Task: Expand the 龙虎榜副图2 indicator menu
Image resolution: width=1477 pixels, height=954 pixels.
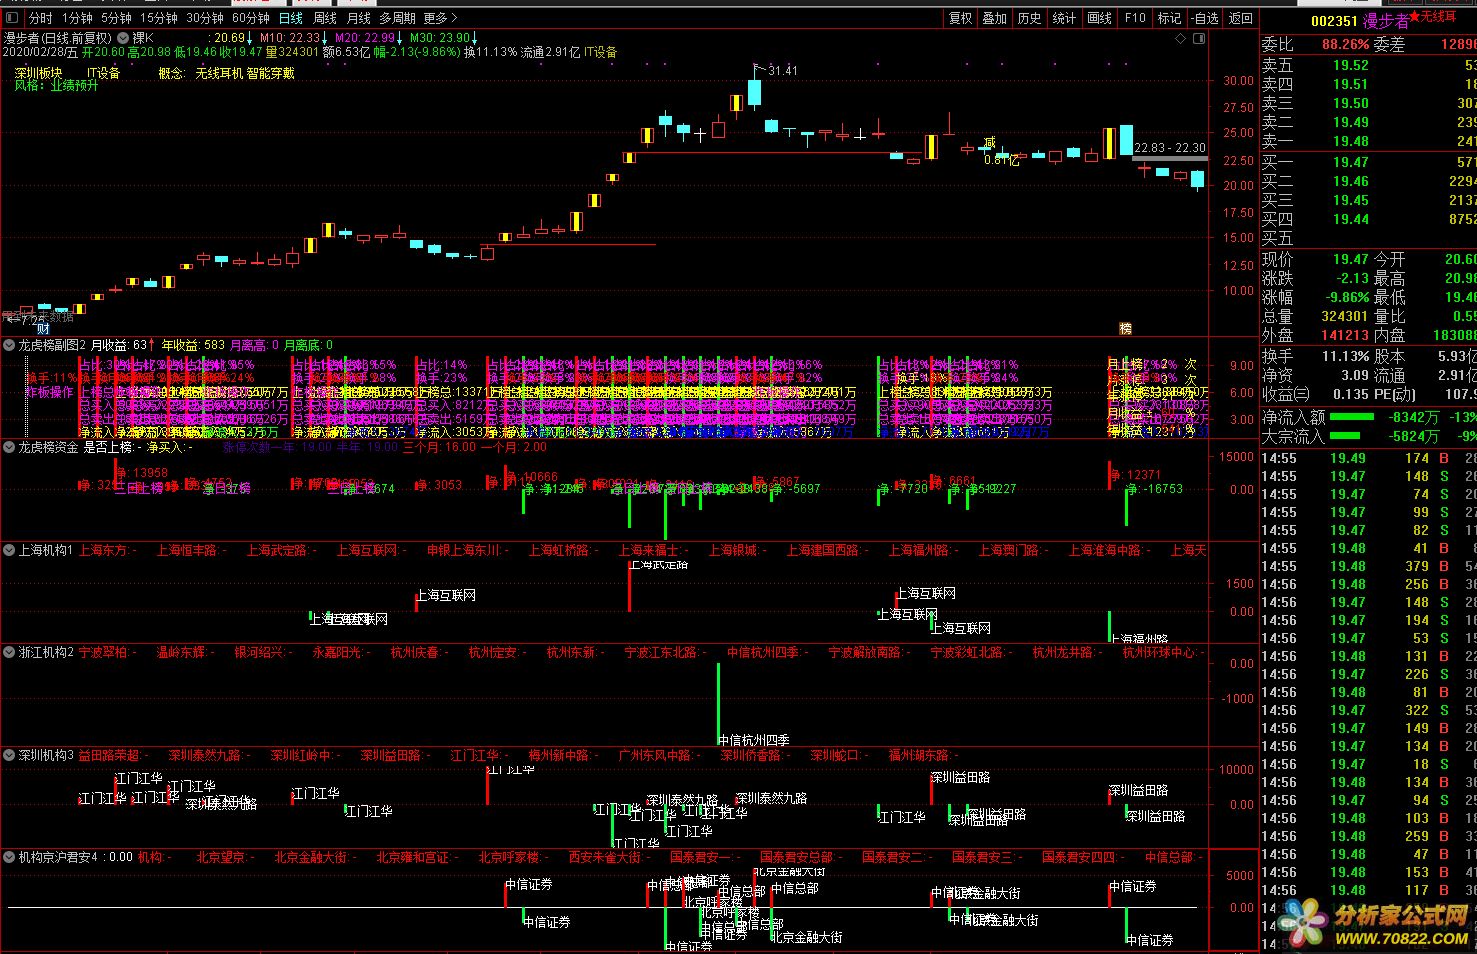Action: 9,345
